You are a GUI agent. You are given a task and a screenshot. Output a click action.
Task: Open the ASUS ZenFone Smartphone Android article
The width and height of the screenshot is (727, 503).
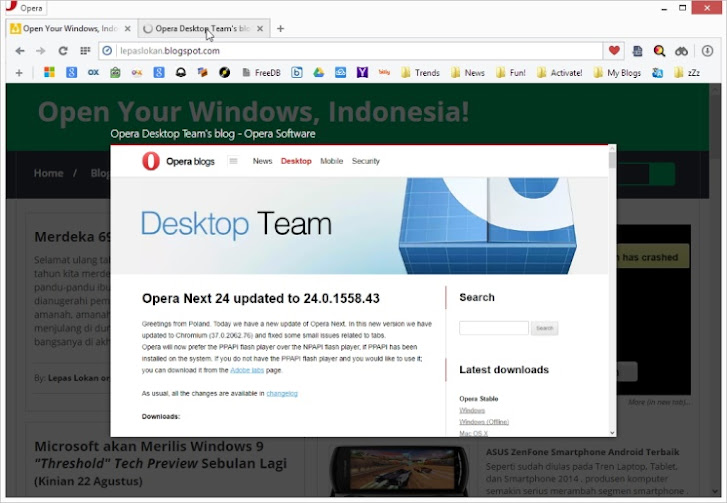(x=582, y=452)
